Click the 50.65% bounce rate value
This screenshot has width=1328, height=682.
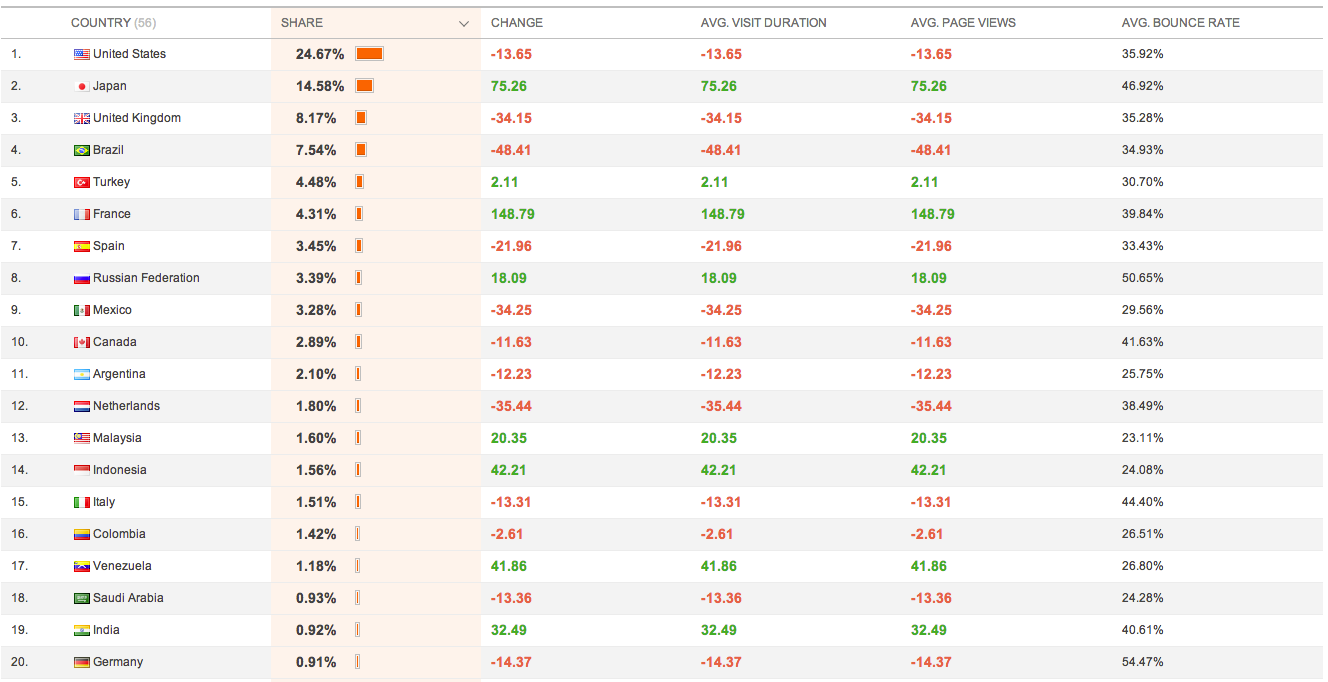[x=1143, y=278]
